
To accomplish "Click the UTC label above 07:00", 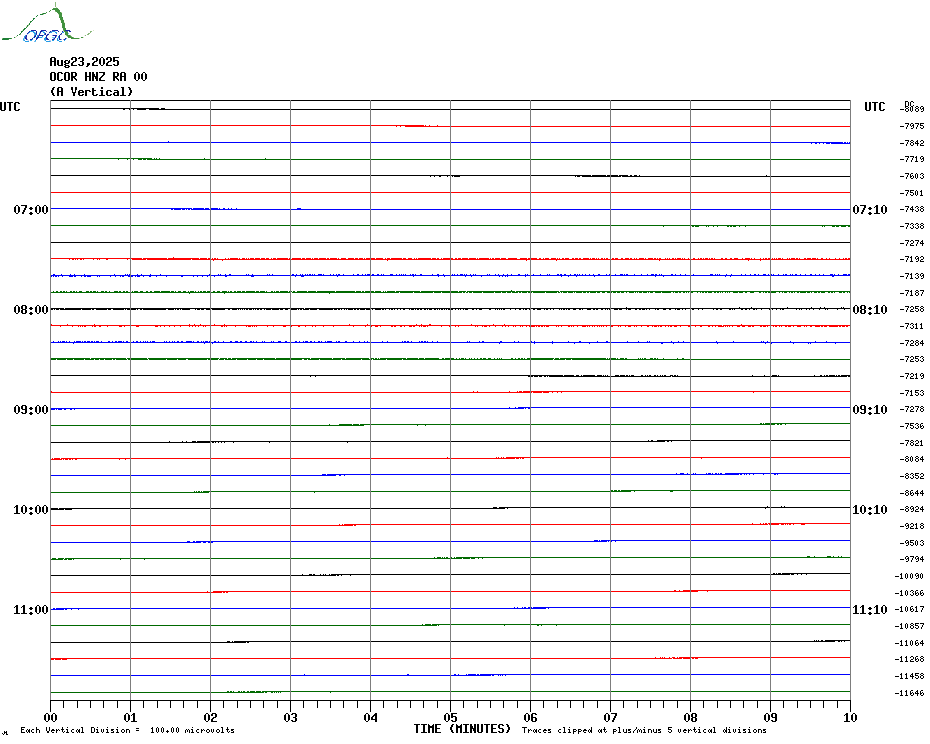I will [10, 107].
